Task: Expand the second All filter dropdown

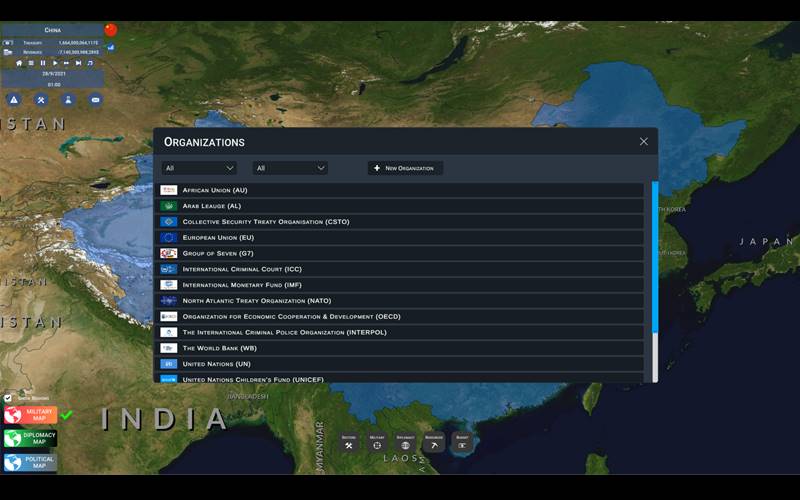Action: click(291, 168)
